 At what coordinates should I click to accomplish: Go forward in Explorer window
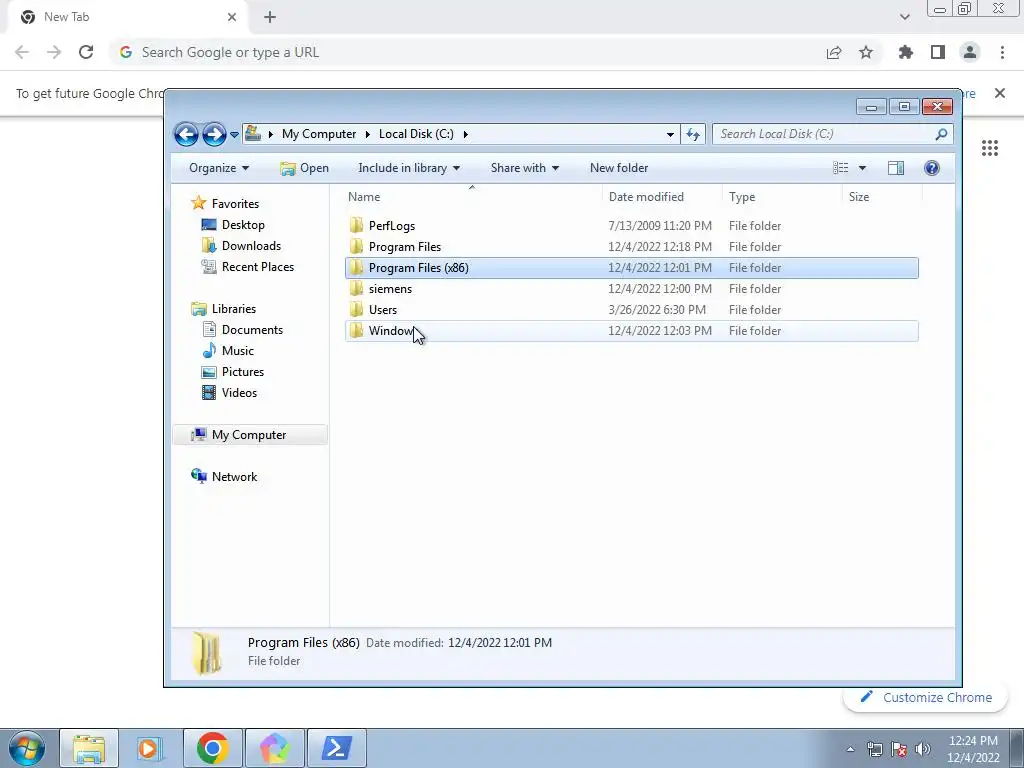click(214, 135)
